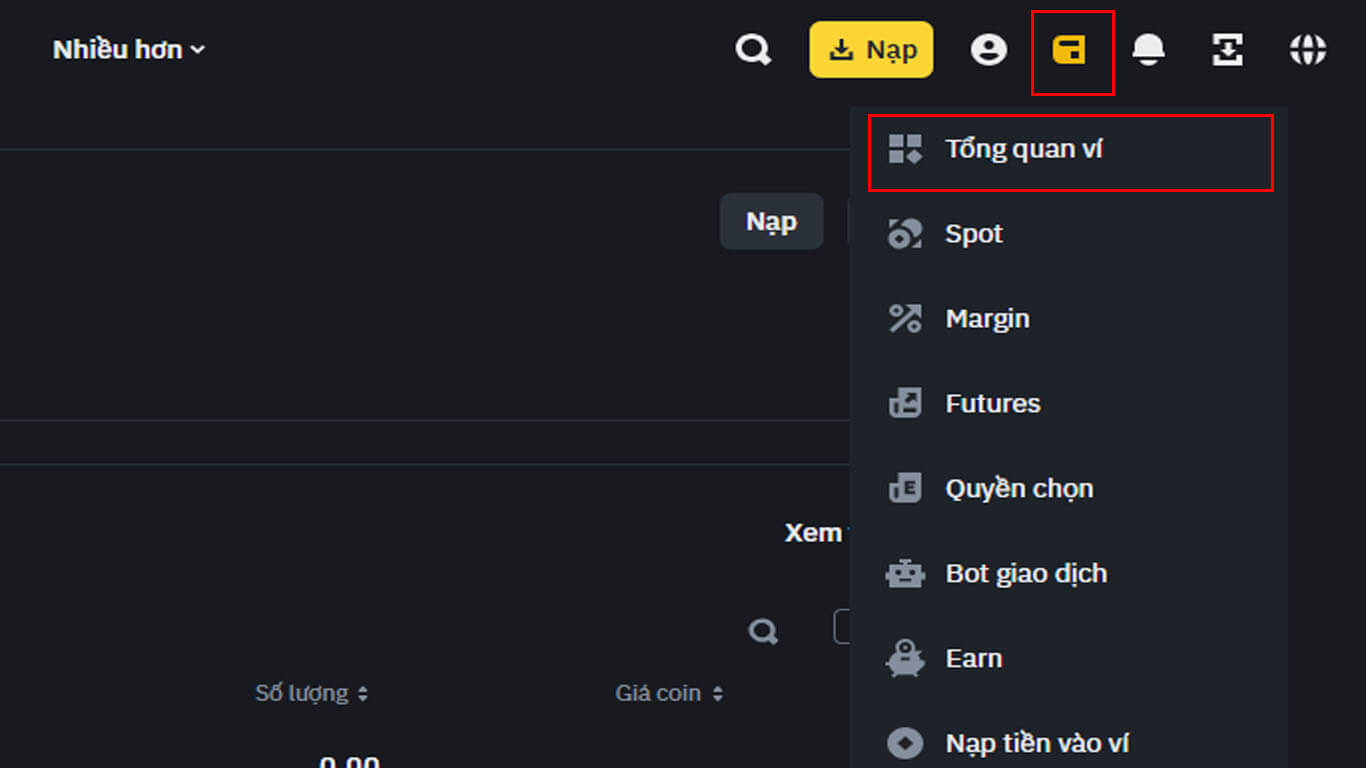Choose "Quyền chọn" from the dropdown menu

[1020, 488]
